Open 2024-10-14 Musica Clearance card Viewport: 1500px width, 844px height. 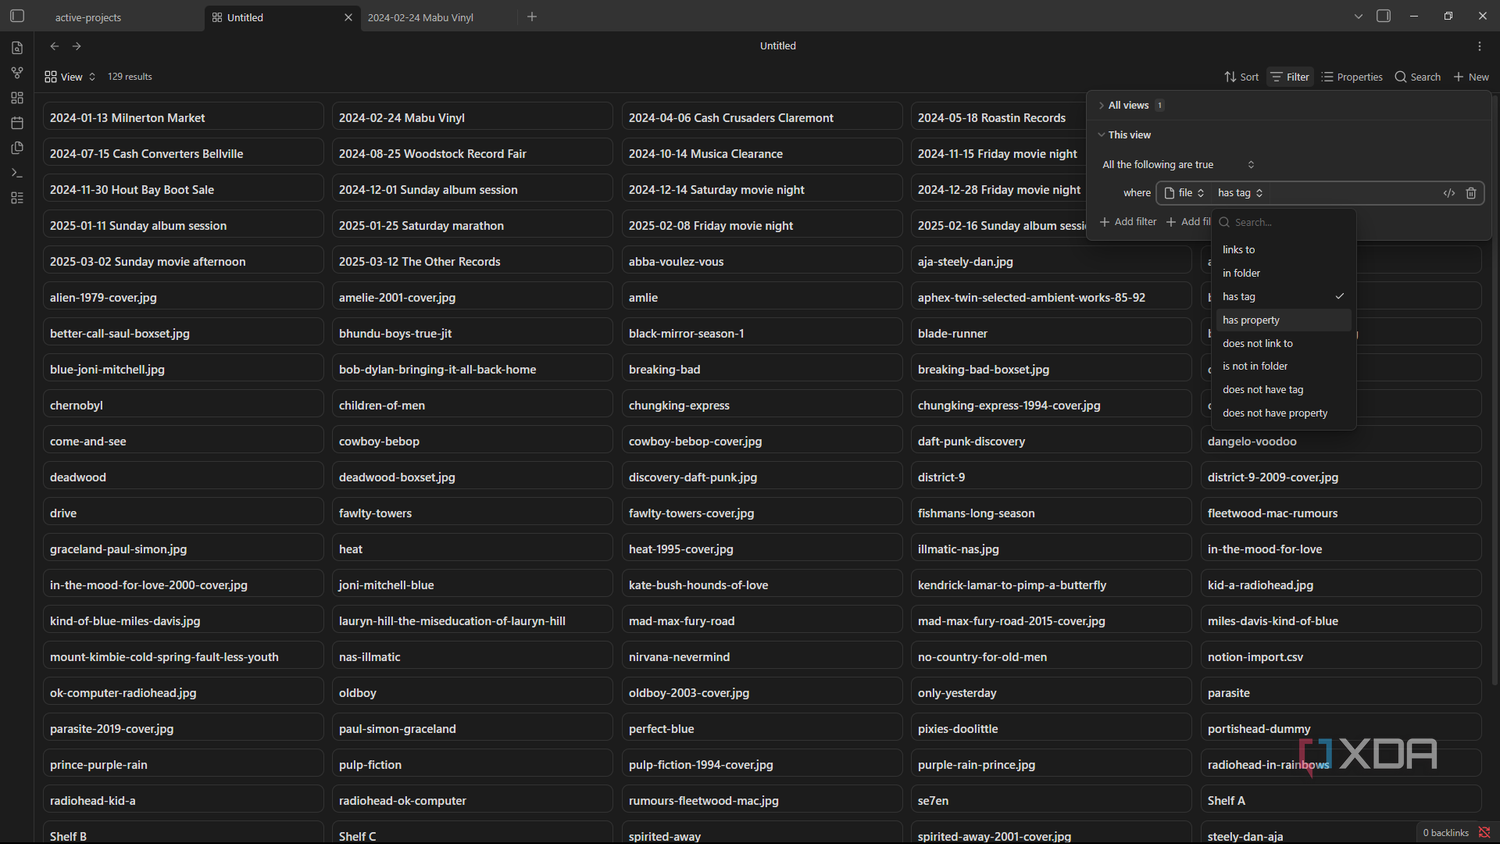pos(762,154)
